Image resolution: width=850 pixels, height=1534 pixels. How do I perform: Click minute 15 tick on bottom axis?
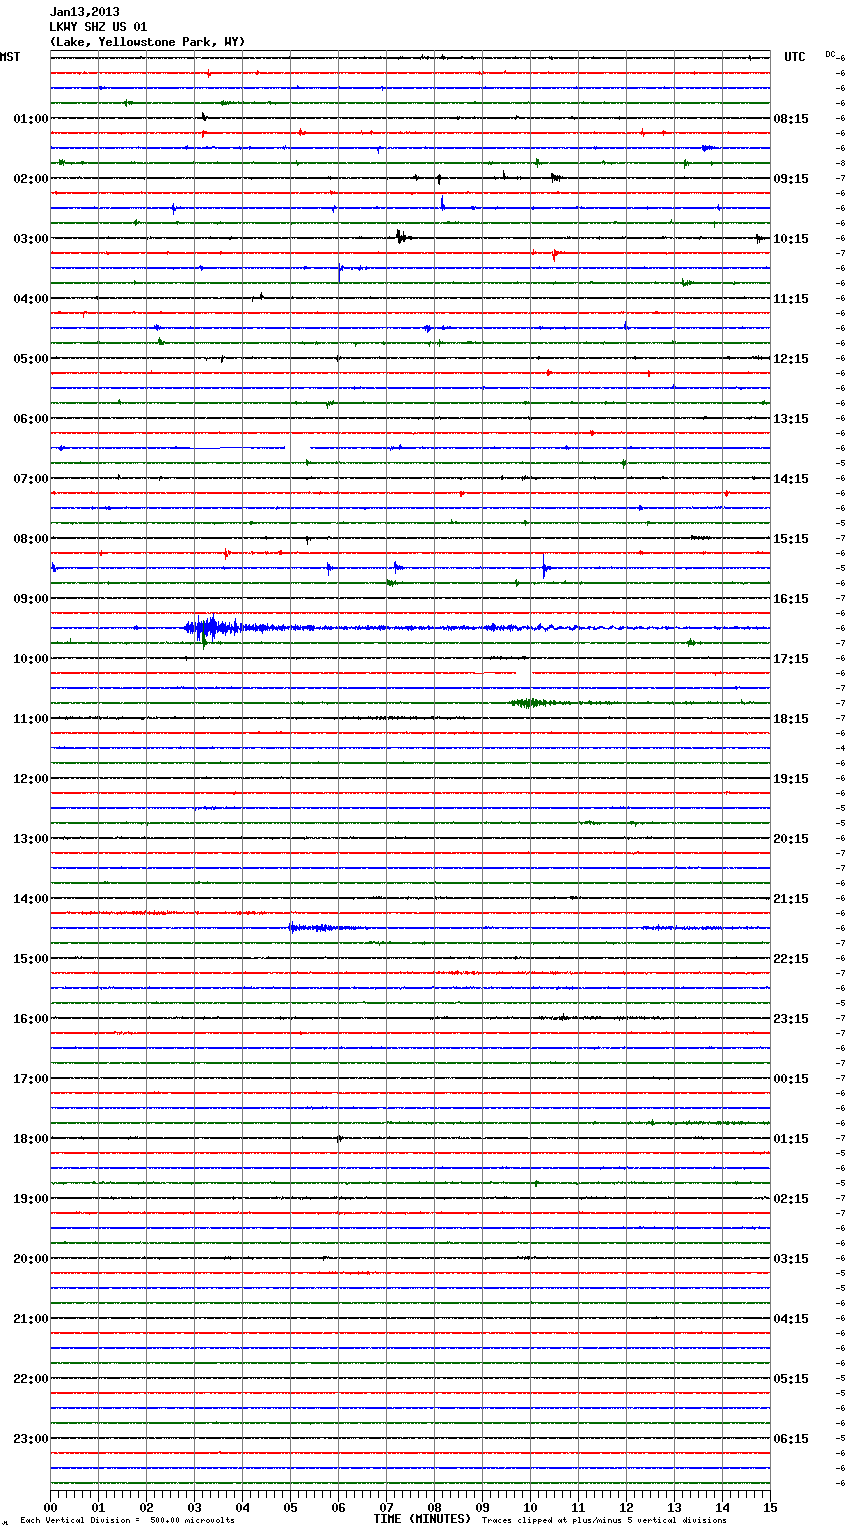770,1507
